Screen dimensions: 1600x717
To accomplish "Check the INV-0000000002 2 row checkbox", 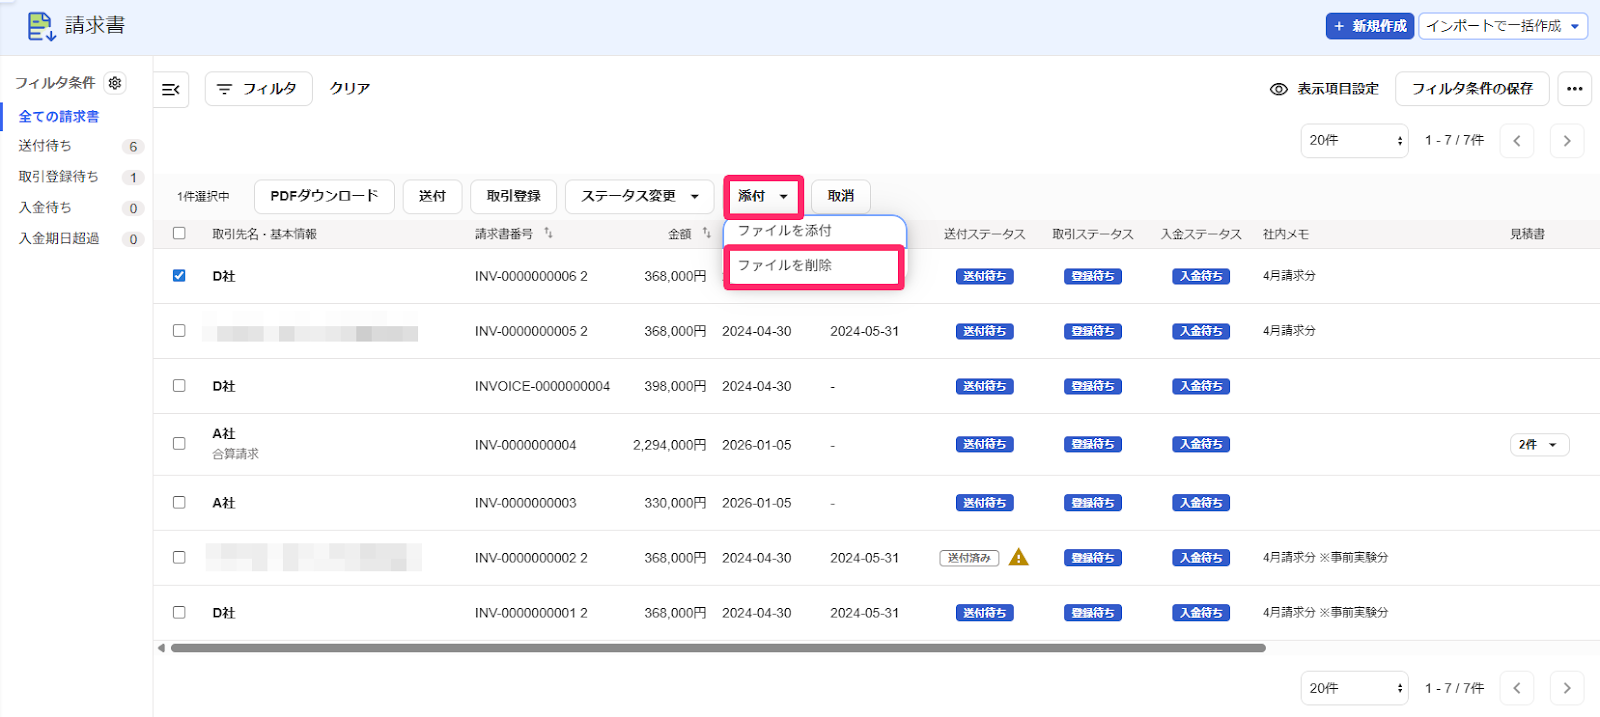I will tap(179, 557).
